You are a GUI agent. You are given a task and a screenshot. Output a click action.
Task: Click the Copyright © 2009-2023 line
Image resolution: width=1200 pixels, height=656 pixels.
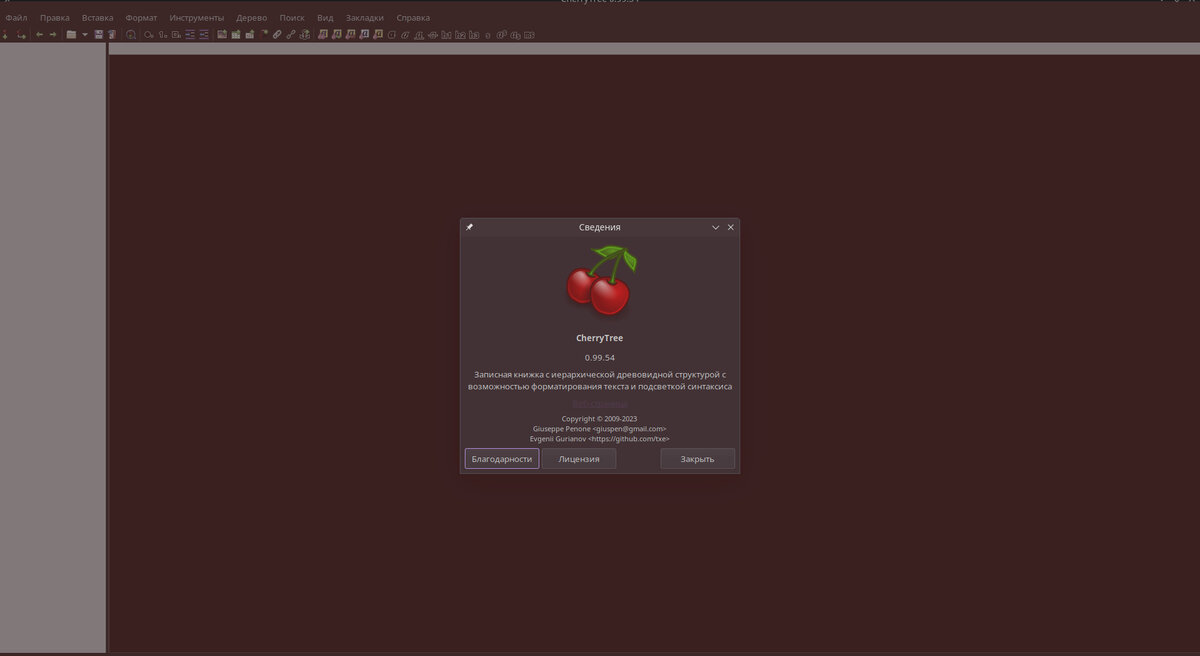600,419
